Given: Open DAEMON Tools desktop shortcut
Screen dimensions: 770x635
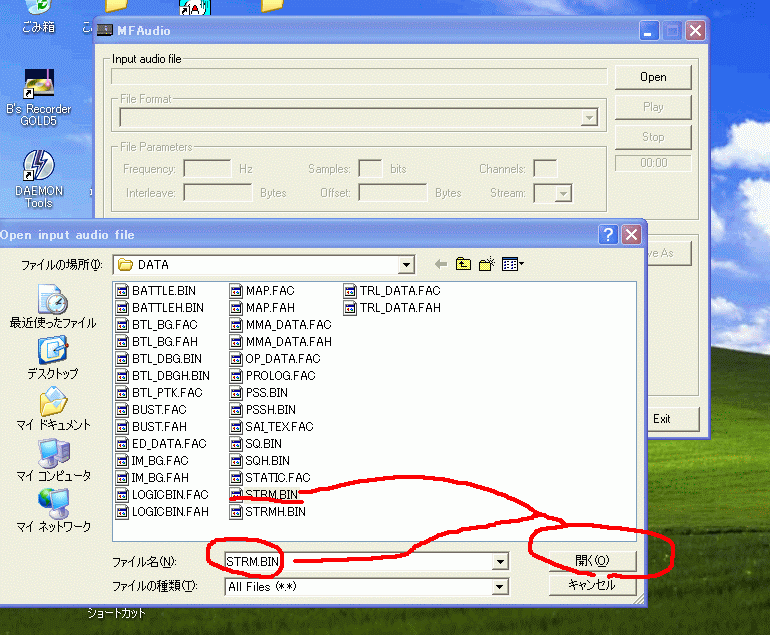Looking at the screenshot, I should [x=39, y=178].
